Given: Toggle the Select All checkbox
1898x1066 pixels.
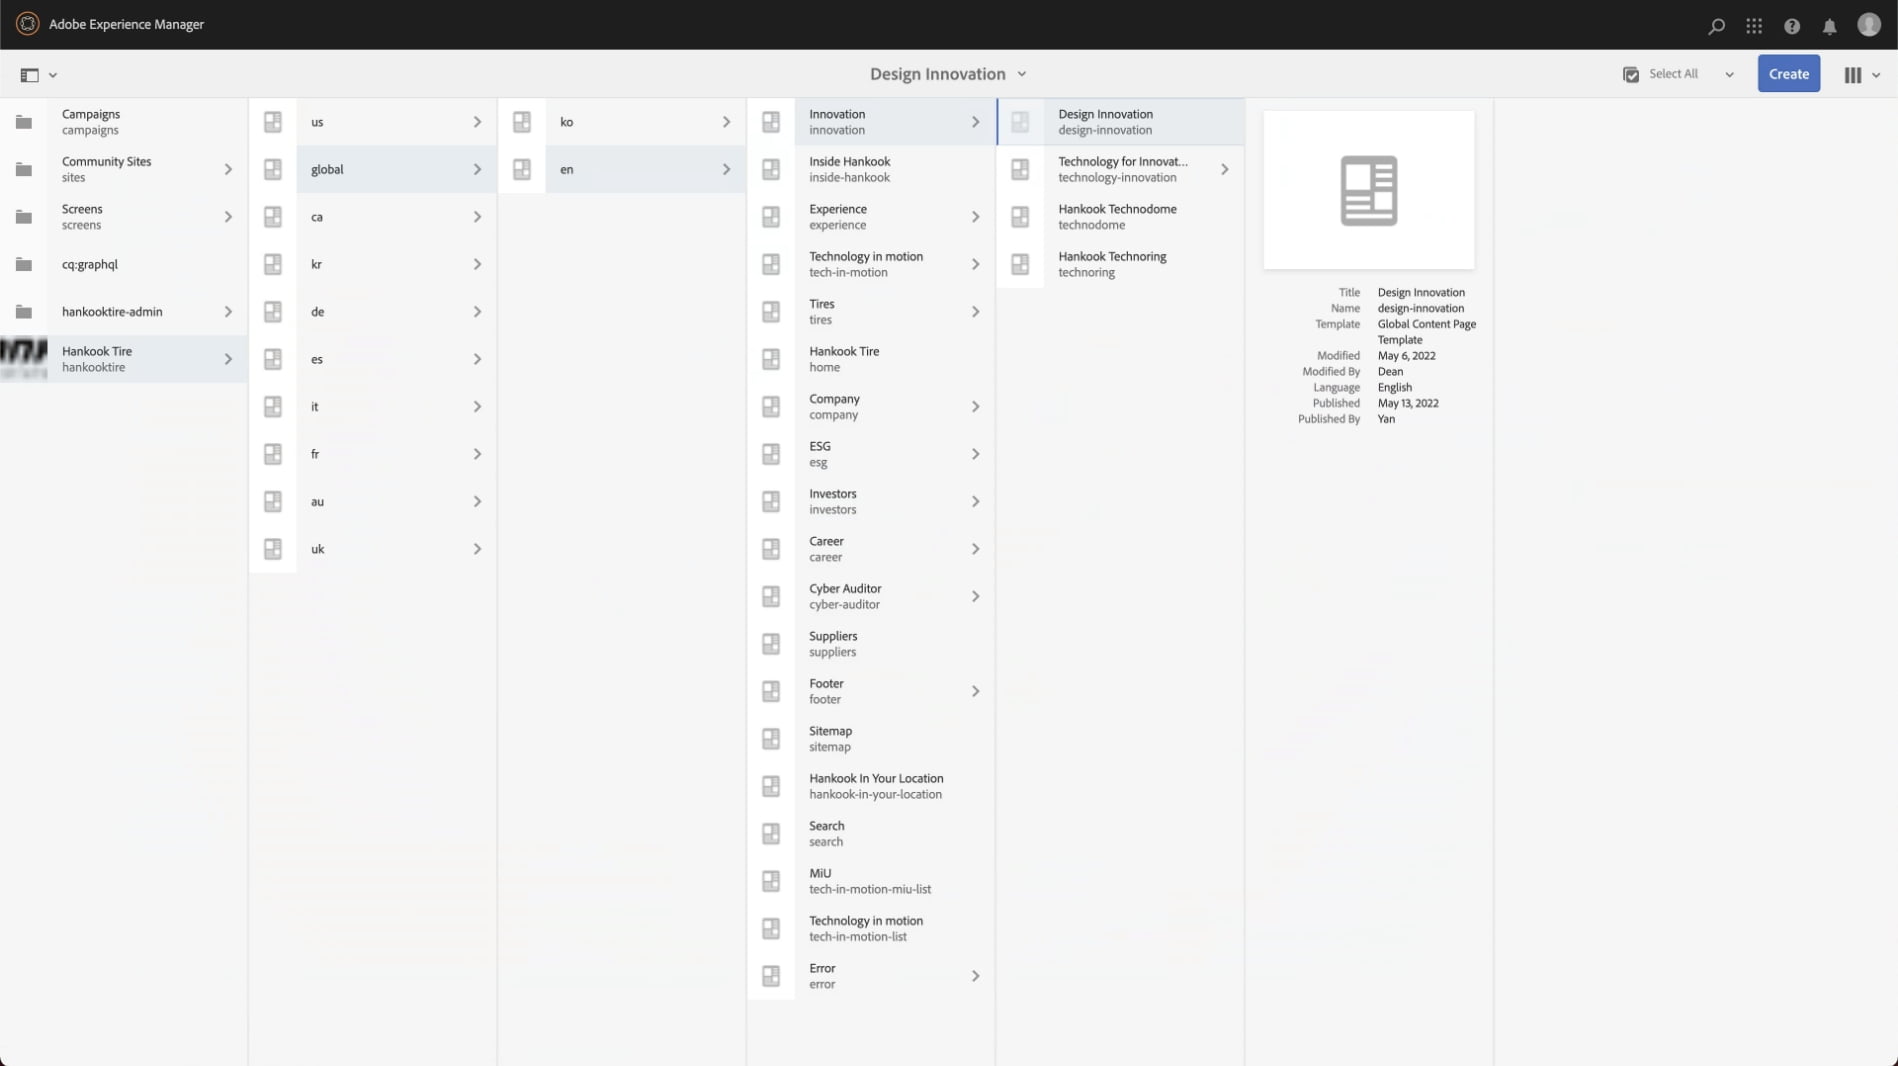Looking at the screenshot, I should coord(1631,75).
